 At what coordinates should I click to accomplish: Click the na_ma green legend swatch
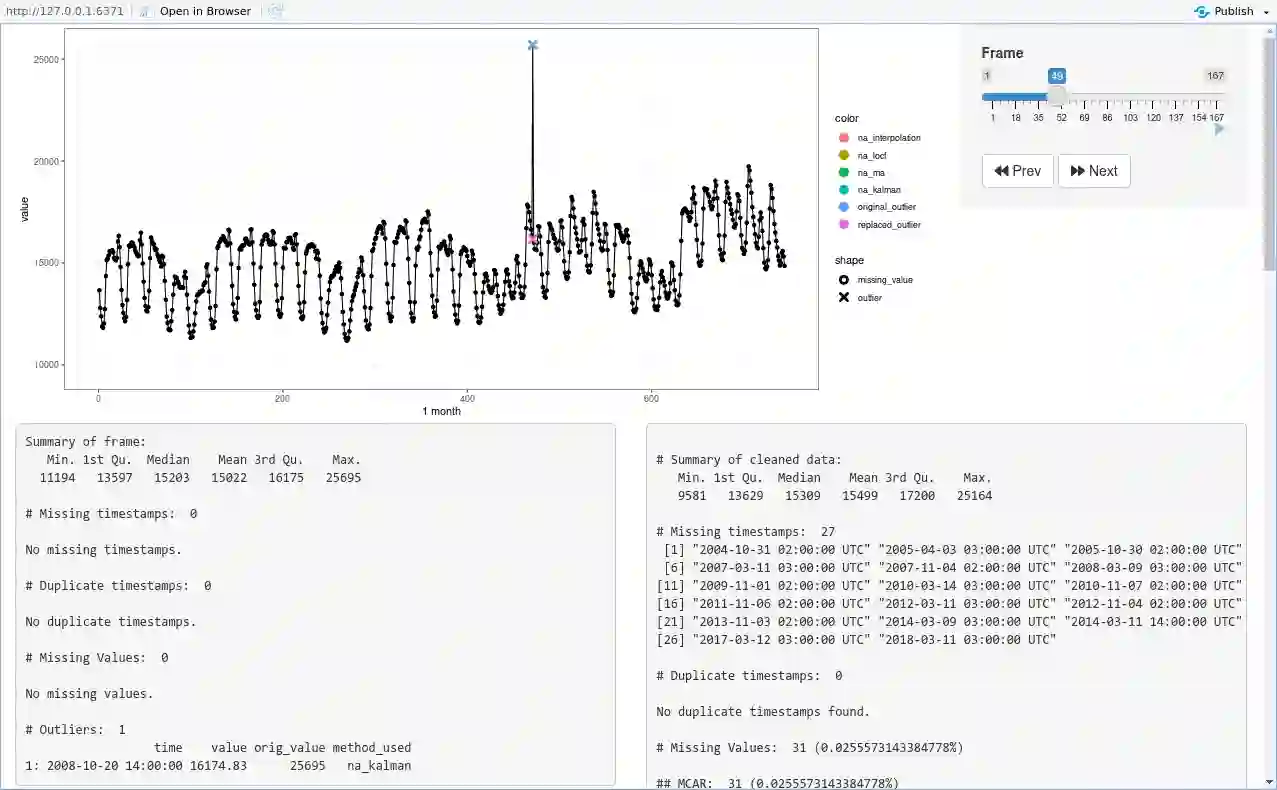[x=843, y=173]
